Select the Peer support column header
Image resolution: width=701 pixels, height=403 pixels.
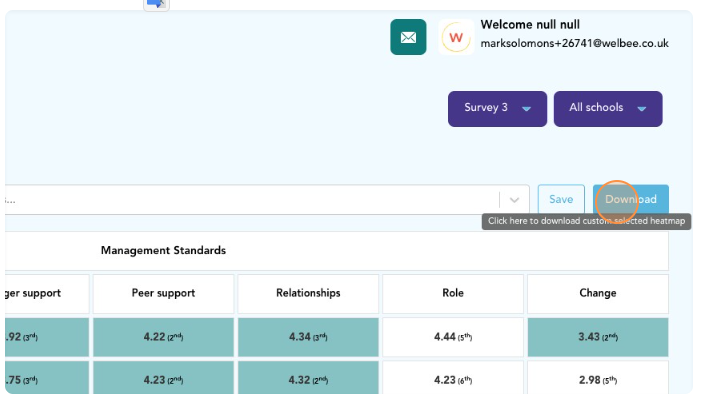[x=163, y=293]
